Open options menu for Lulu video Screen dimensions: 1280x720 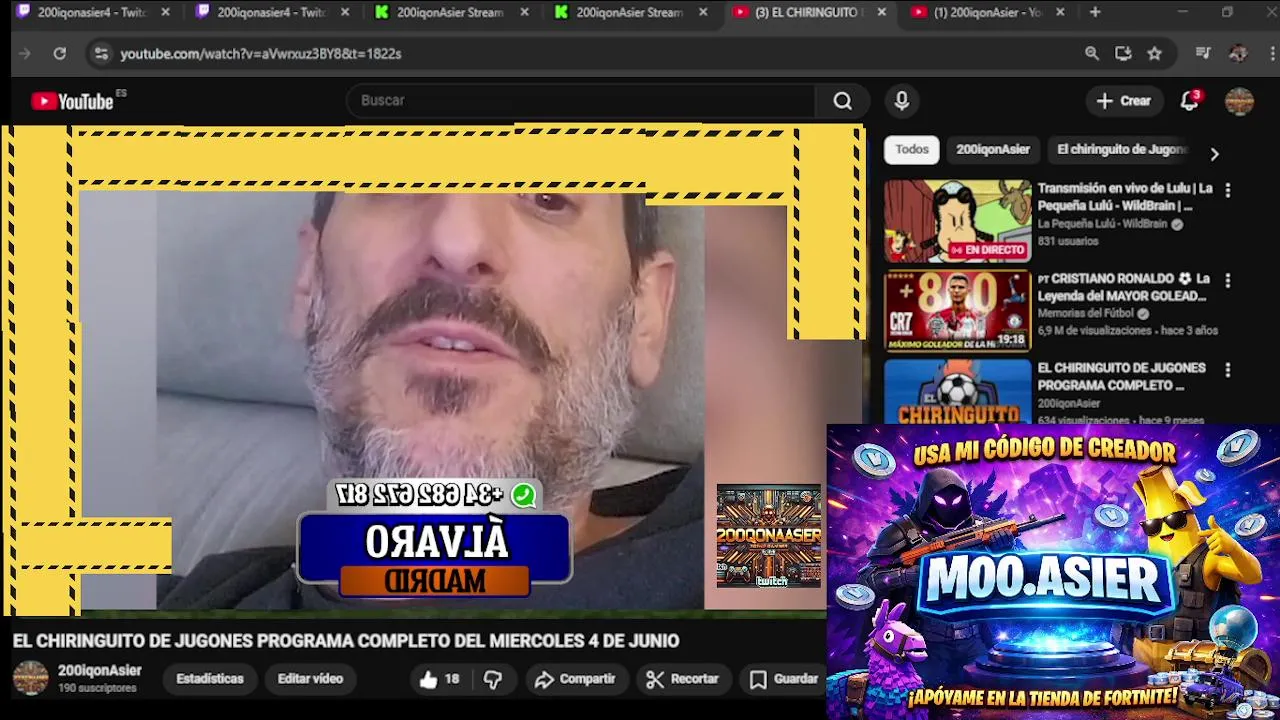pyautogui.click(x=1228, y=190)
